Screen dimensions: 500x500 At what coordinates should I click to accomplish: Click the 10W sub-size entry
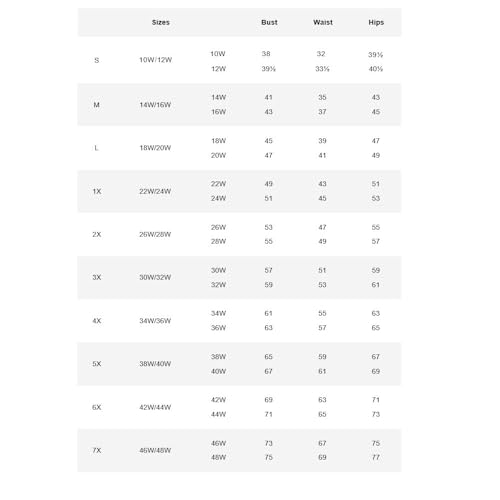218,54
